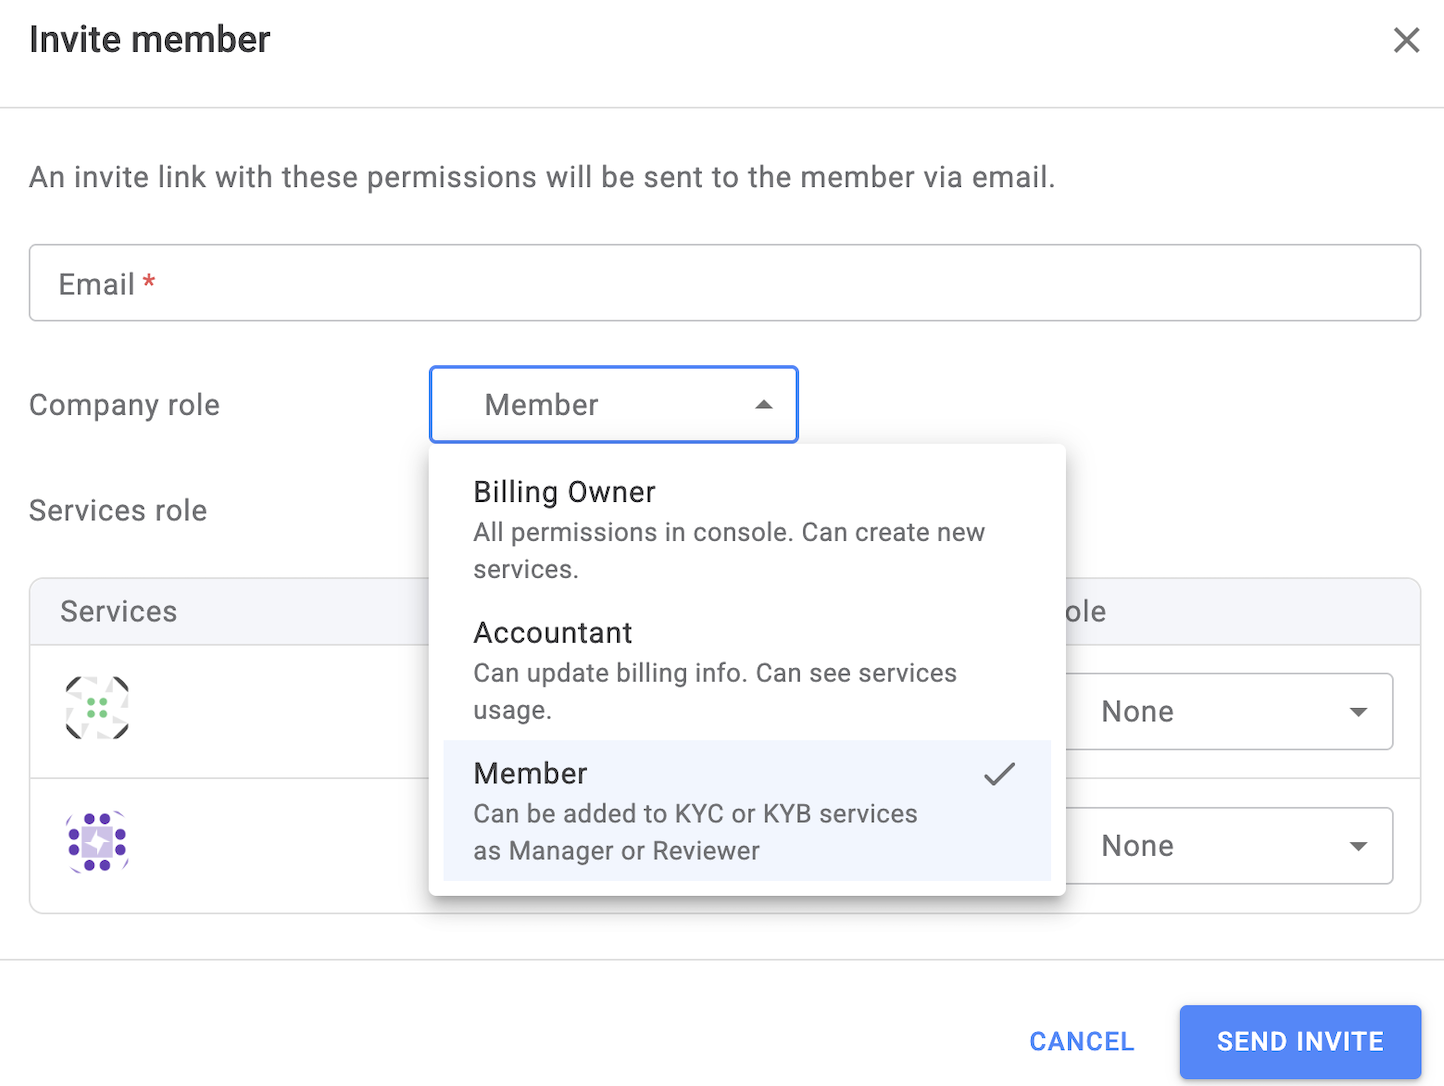Click the arrow on the green service's None selector
Viewport: 1444px width, 1086px height.
pos(1358,712)
